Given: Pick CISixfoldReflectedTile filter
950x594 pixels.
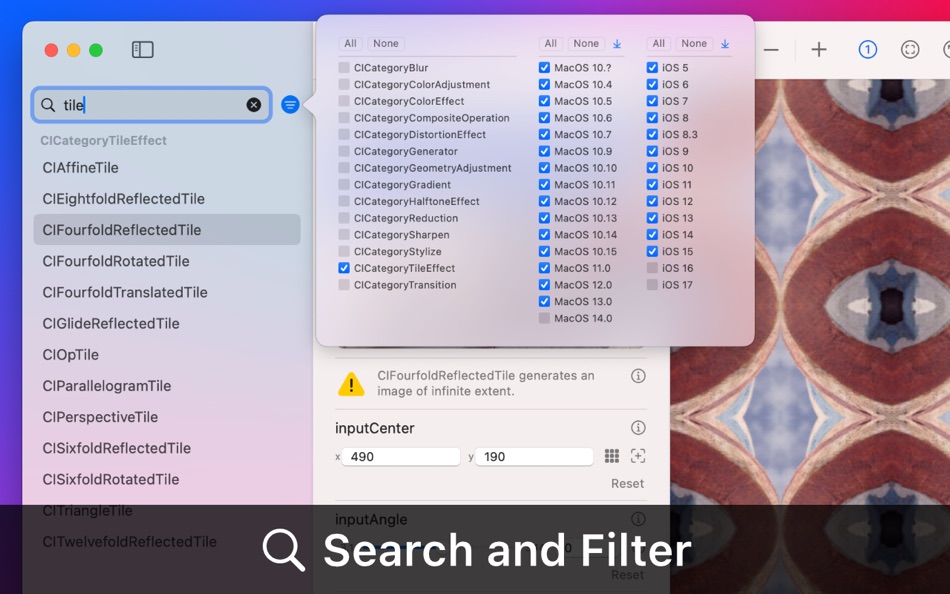Looking at the screenshot, I should pos(167,449).
